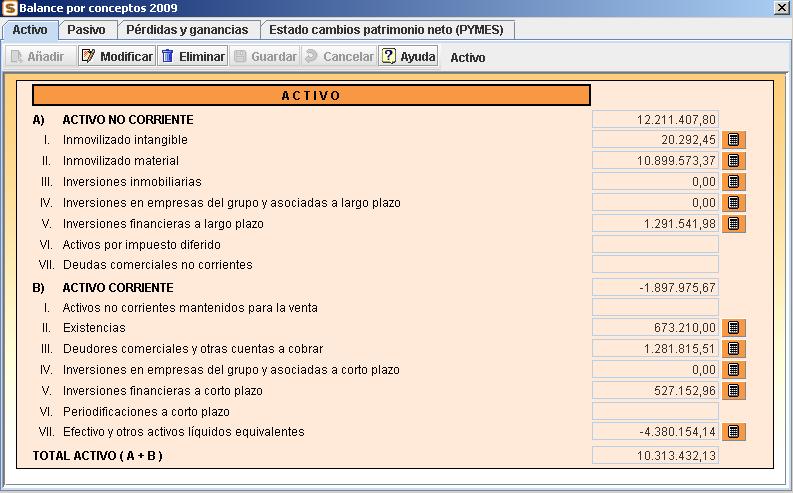Click the Inversiones financieras a largo plazo label
Image resolution: width=793 pixels, height=493 pixels.
(163, 224)
